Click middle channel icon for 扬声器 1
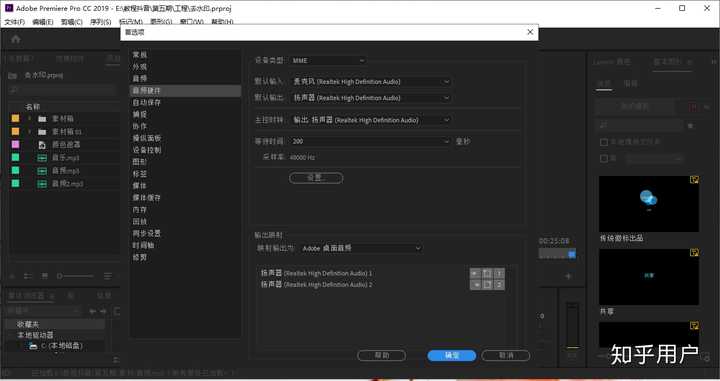This screenshot has height=381, width=720. [x=487, y=274]
